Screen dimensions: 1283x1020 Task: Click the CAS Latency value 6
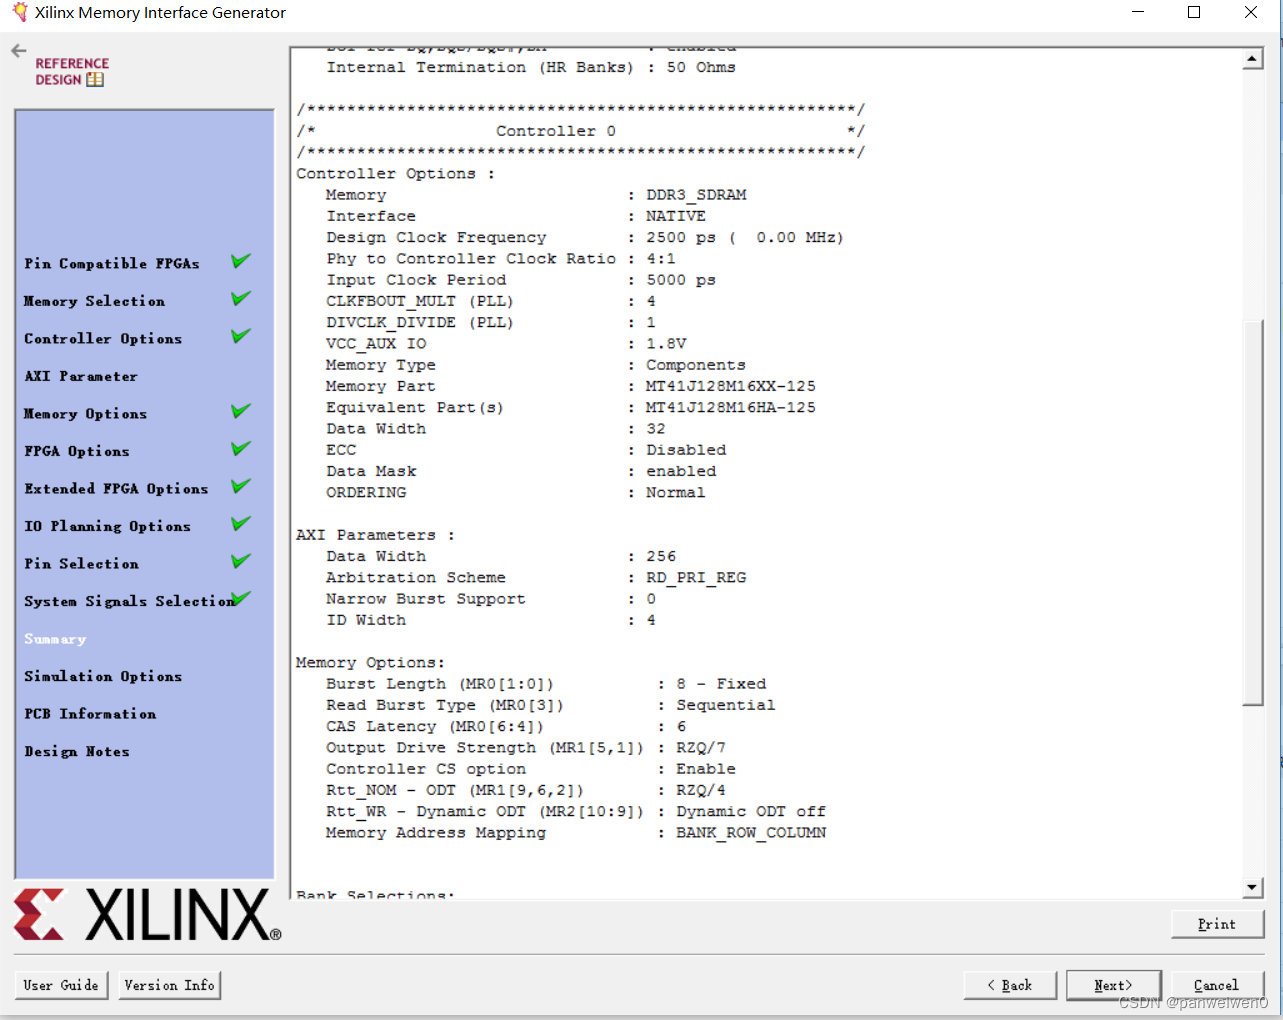pyautogui.click(x=681, y=726)
